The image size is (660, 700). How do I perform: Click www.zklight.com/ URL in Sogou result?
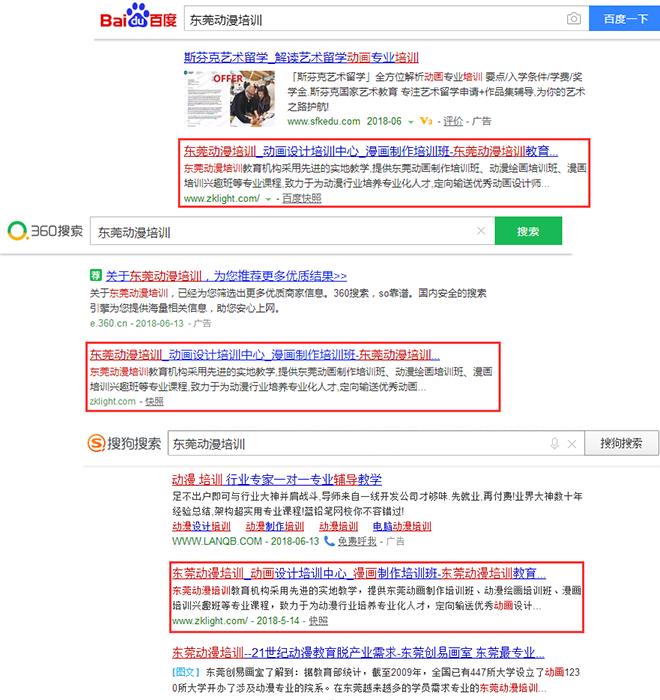click(x=210, y=621)
